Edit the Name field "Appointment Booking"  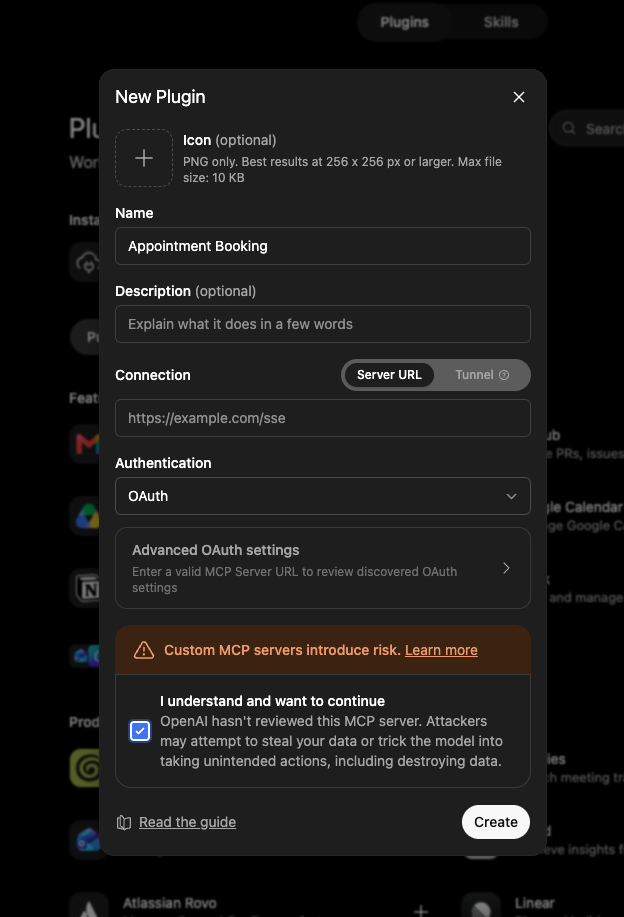323,246
